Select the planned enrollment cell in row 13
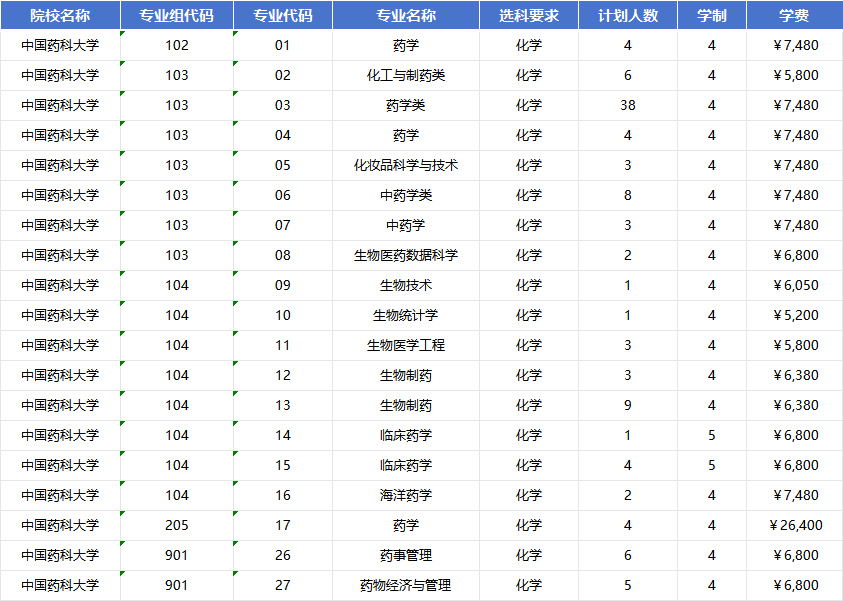The width and height of the screenshot is (843, 601). point(628,405)
